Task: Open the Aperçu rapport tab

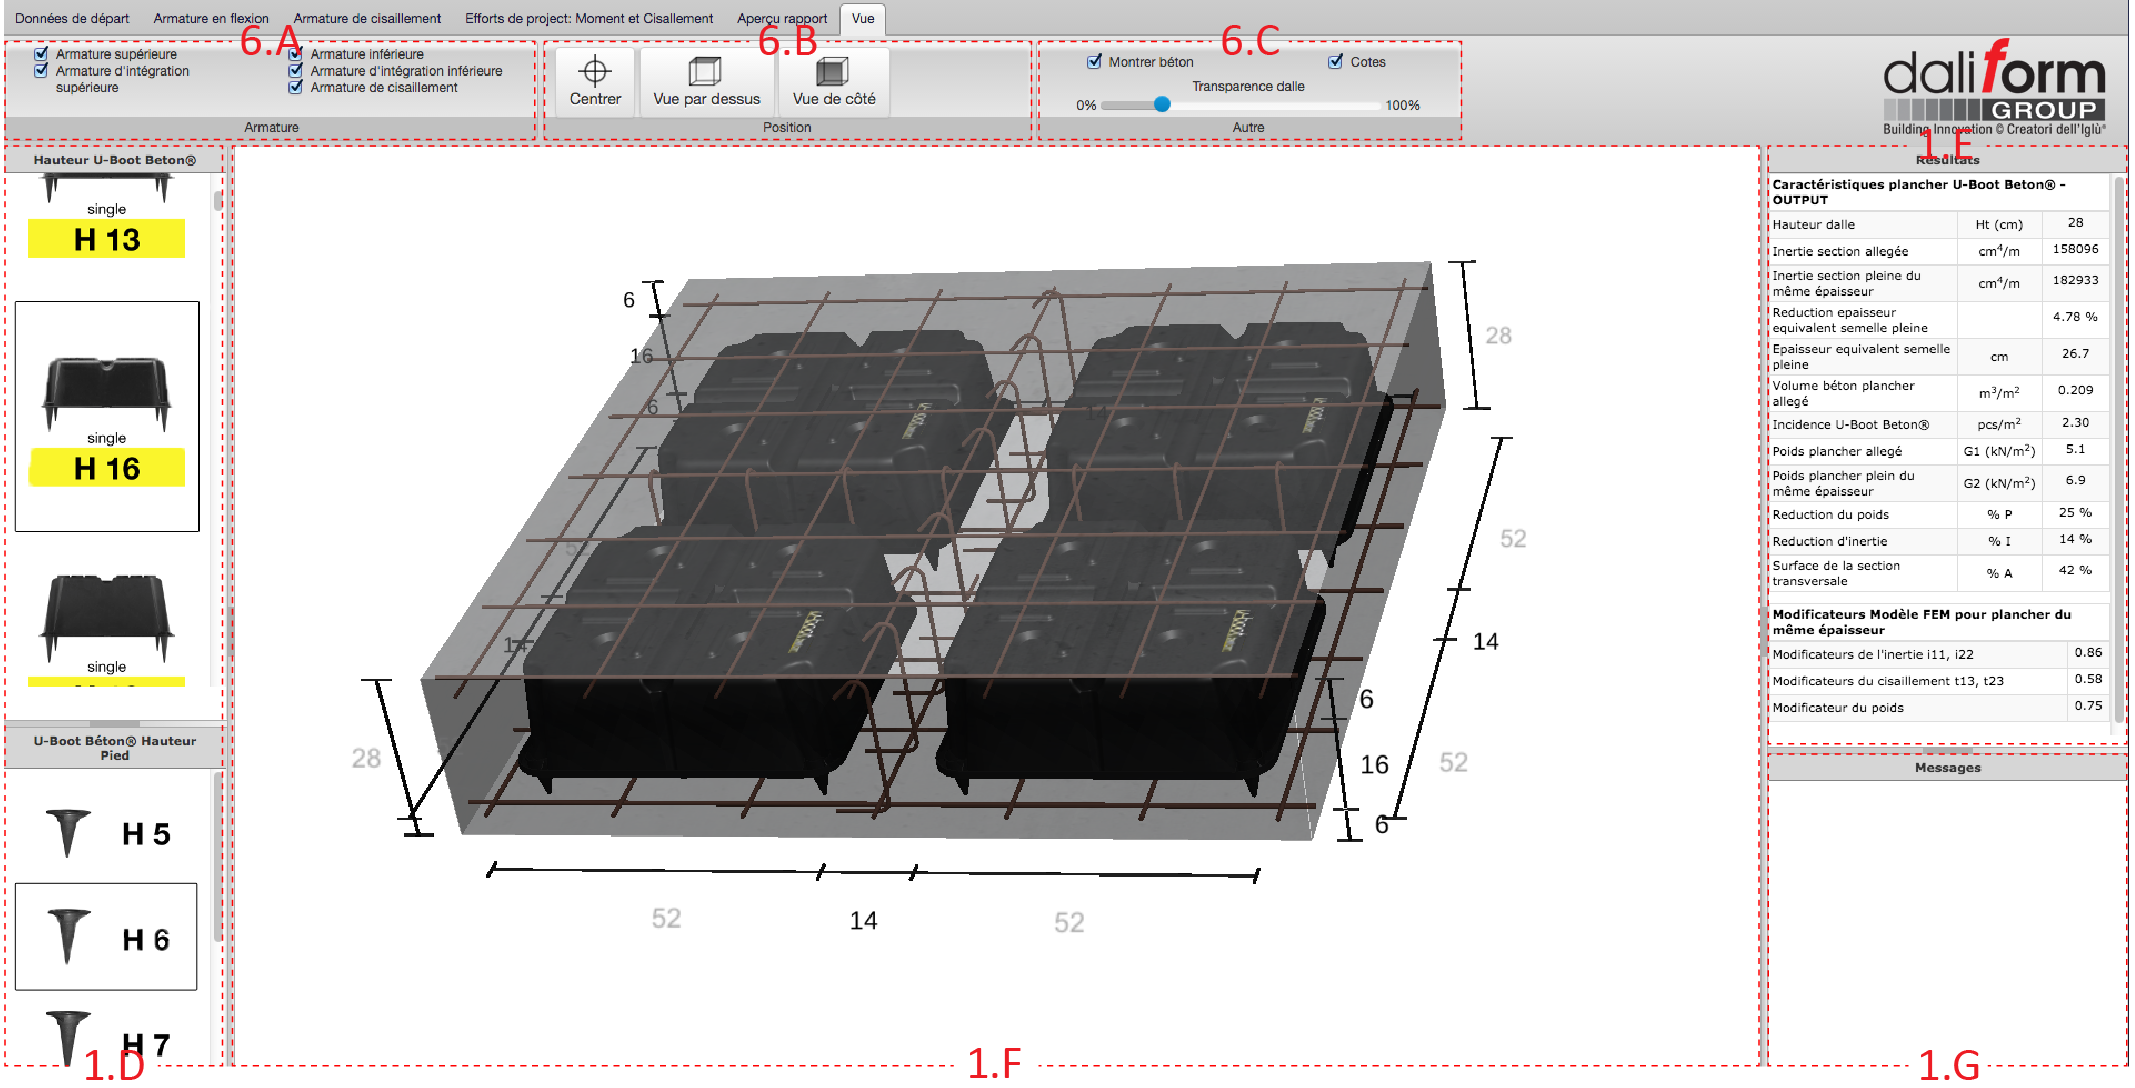Action: 782,18
